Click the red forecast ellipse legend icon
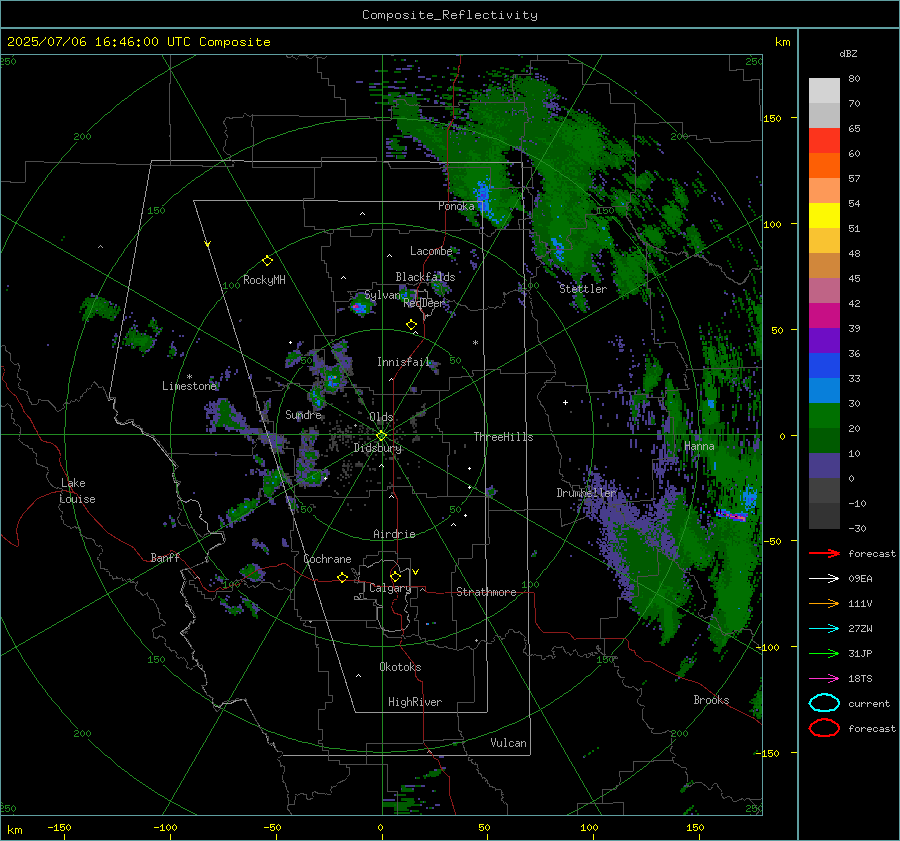Screen dimensions: 900x841 [x=824, y=728]
